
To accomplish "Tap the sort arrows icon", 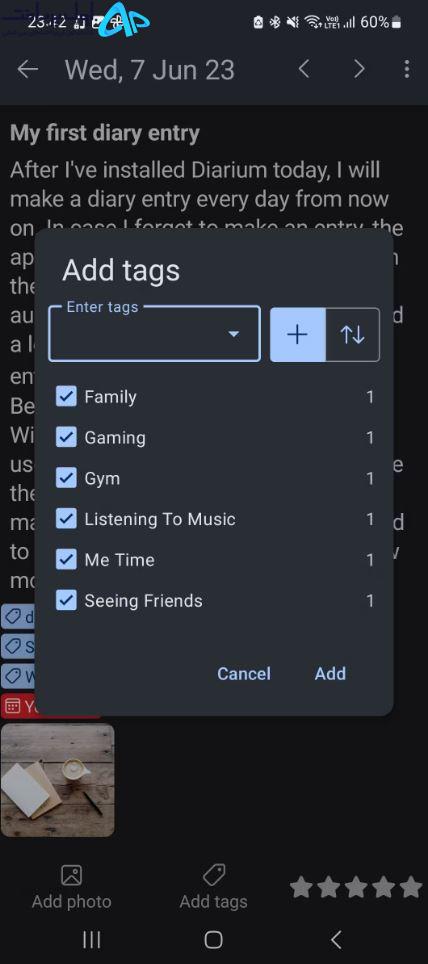I will click(352, 334).
